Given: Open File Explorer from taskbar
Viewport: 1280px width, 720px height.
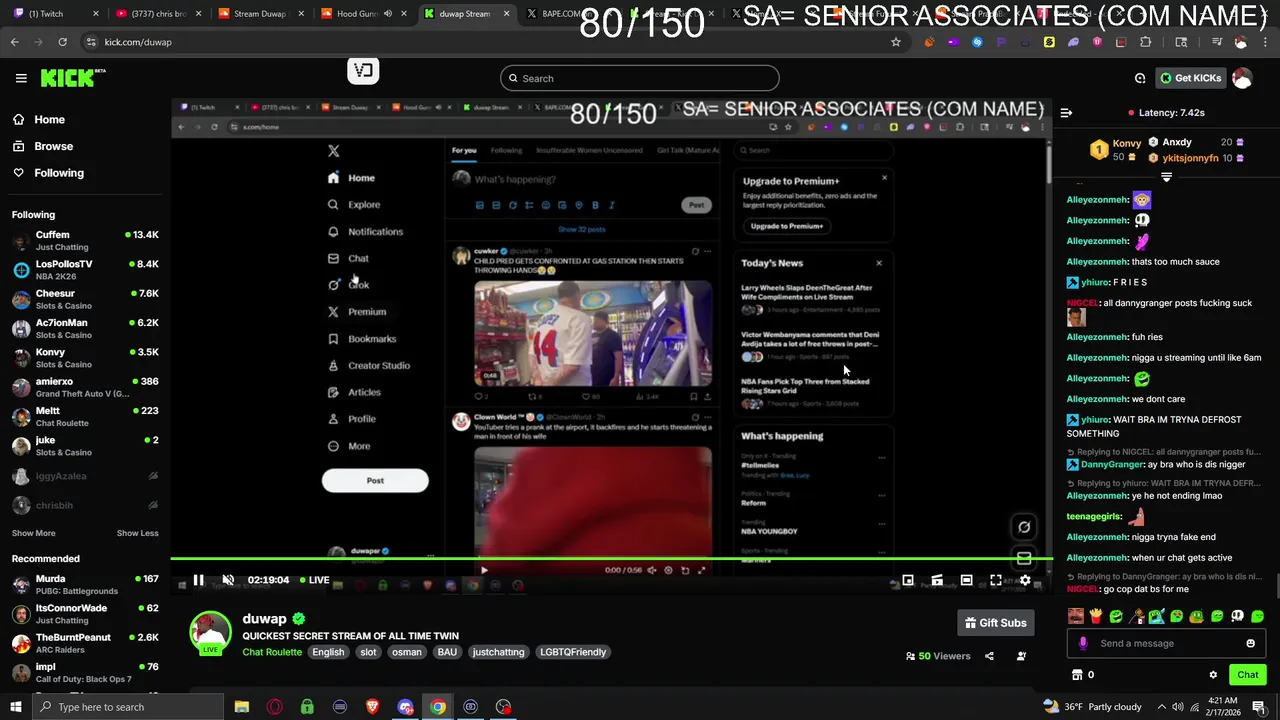Looking at the screenshot, I should [x=242, y=707].
